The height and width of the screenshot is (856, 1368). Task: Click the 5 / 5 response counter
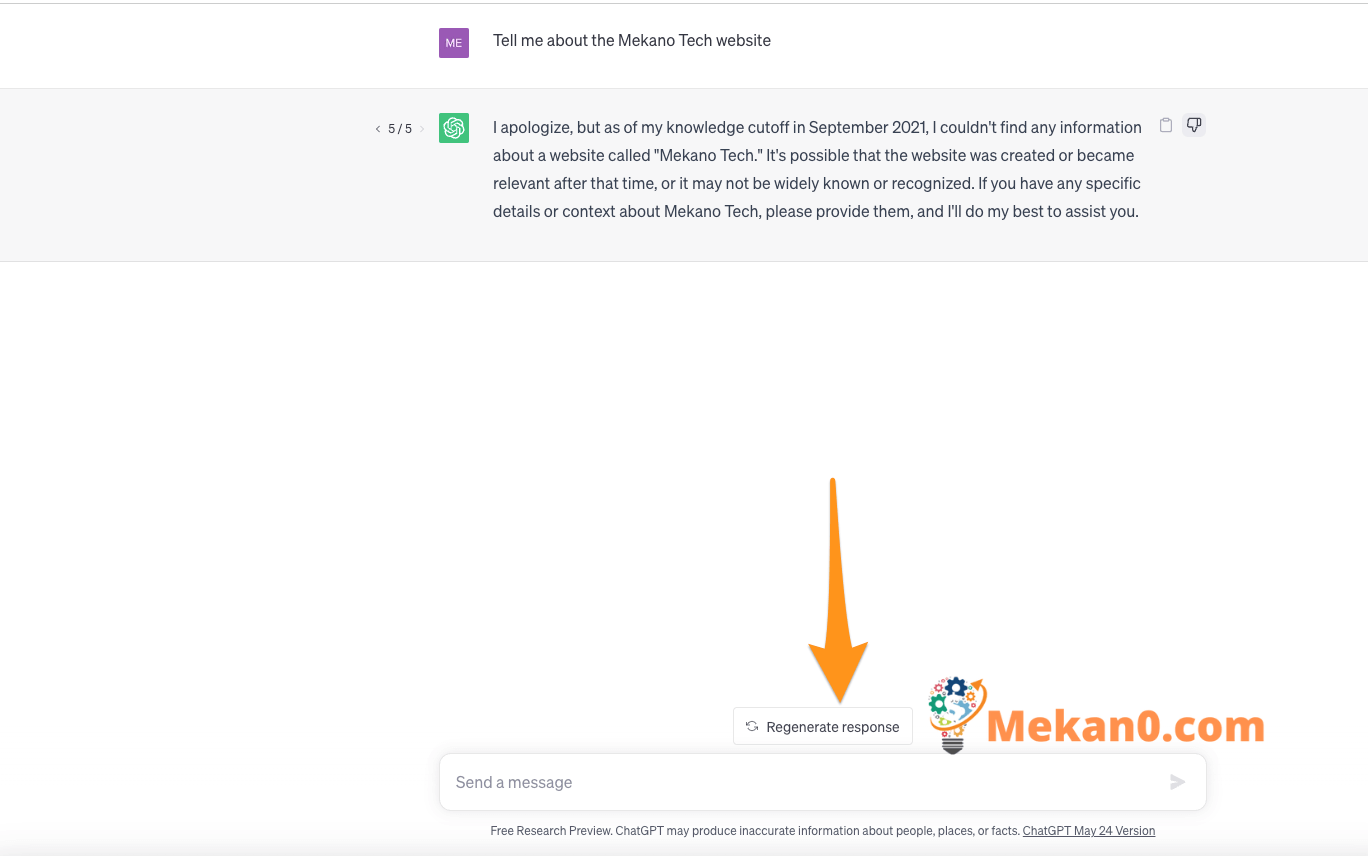(400, 129)
